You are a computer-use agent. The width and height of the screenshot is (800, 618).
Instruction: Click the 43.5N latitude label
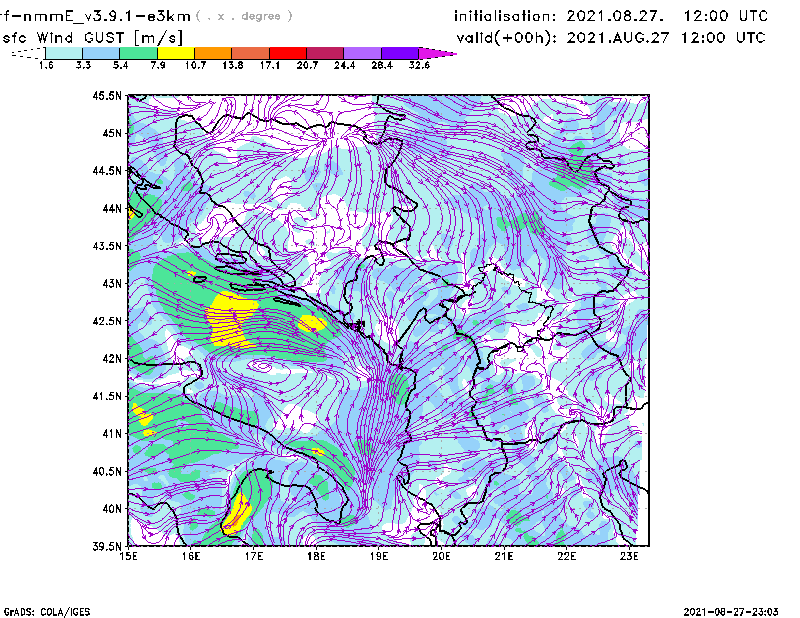[x=108, y=246]
